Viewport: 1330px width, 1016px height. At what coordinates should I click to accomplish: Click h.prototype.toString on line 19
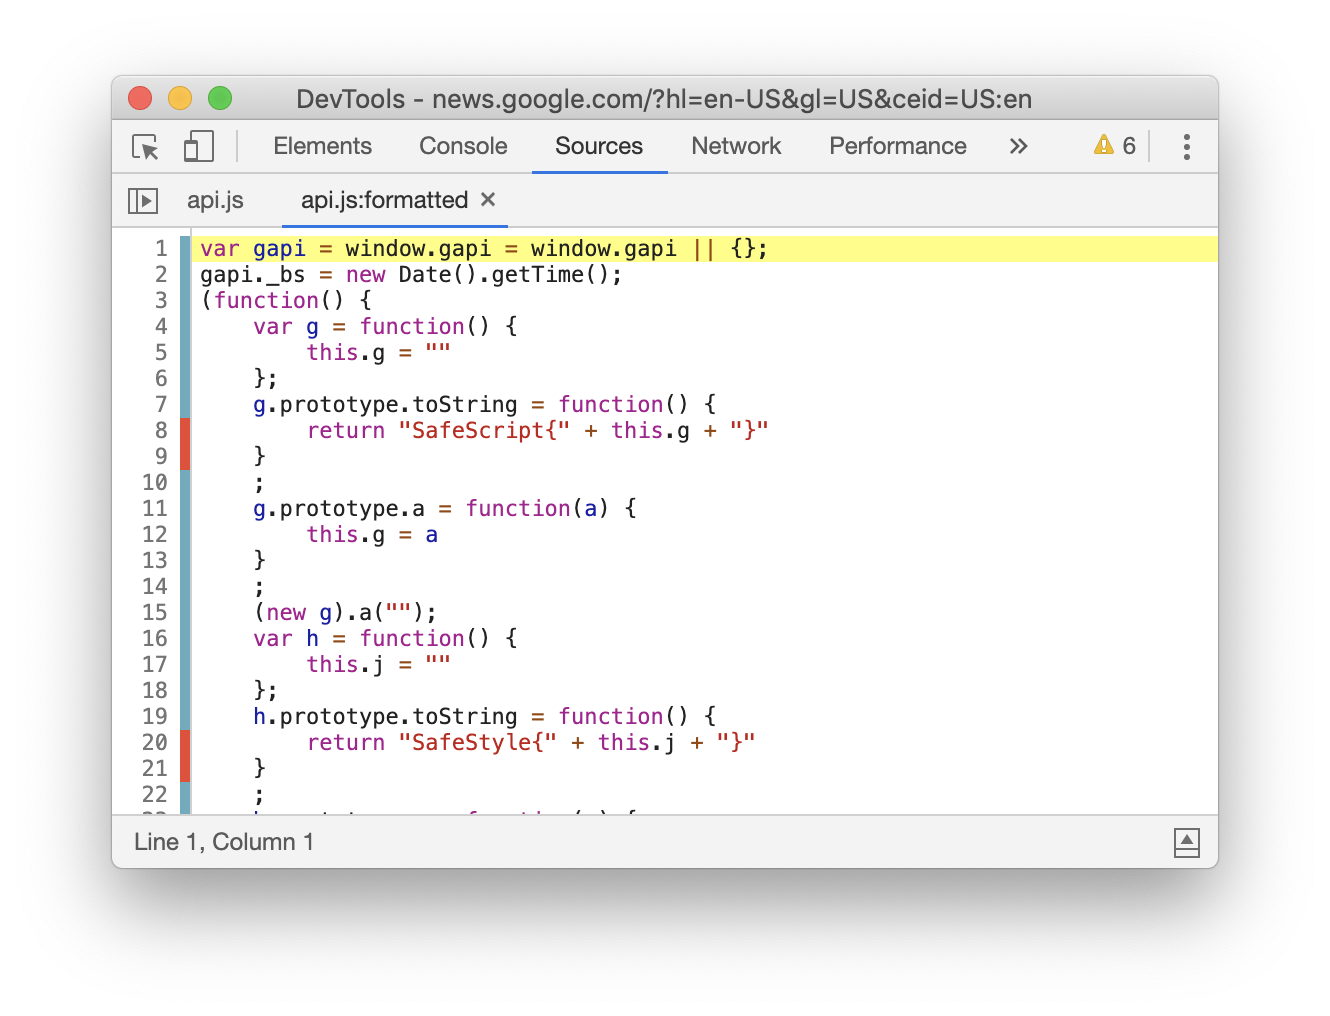tap(385, 716)
